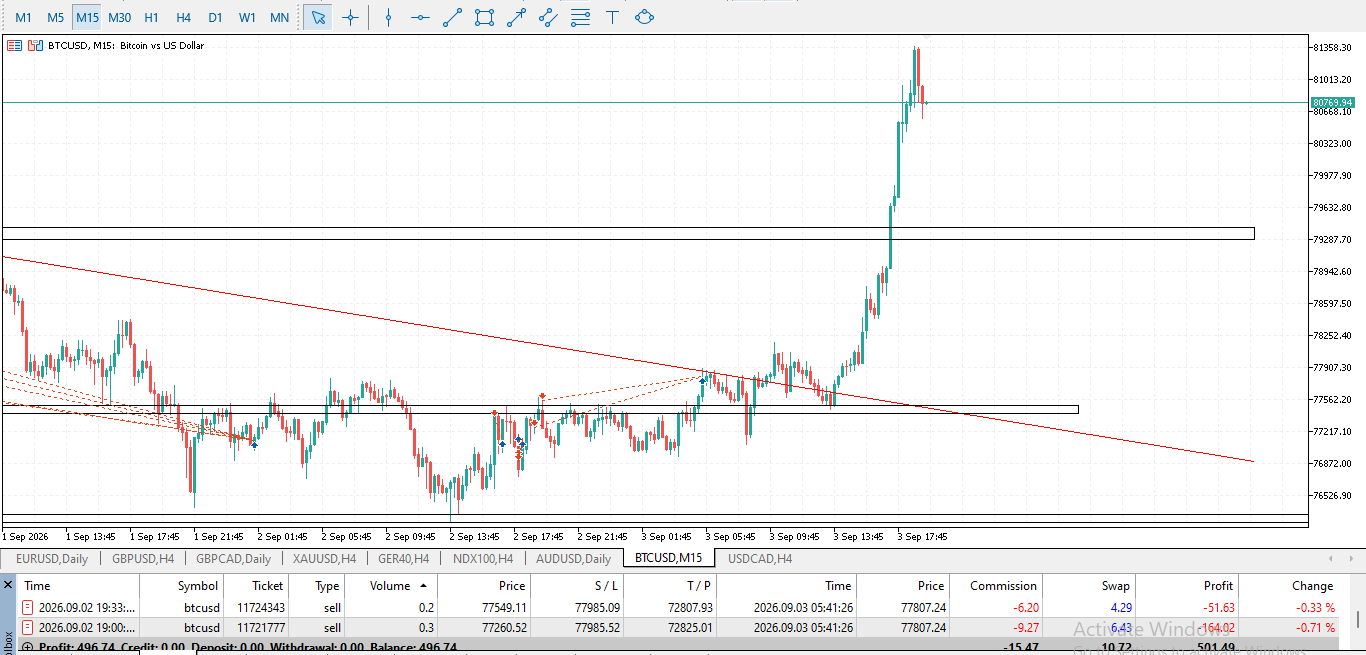Select the Fibonacci retracement tool
This screenshot has width=1366, height=655.
coord(581,17)
